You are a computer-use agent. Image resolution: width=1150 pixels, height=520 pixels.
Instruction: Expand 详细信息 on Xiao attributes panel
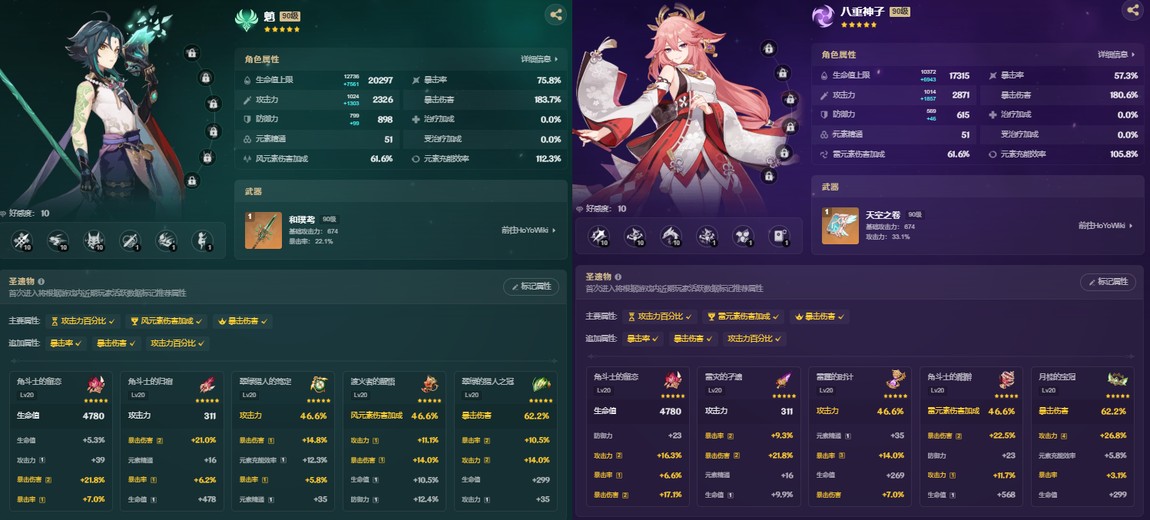point(539,59)
